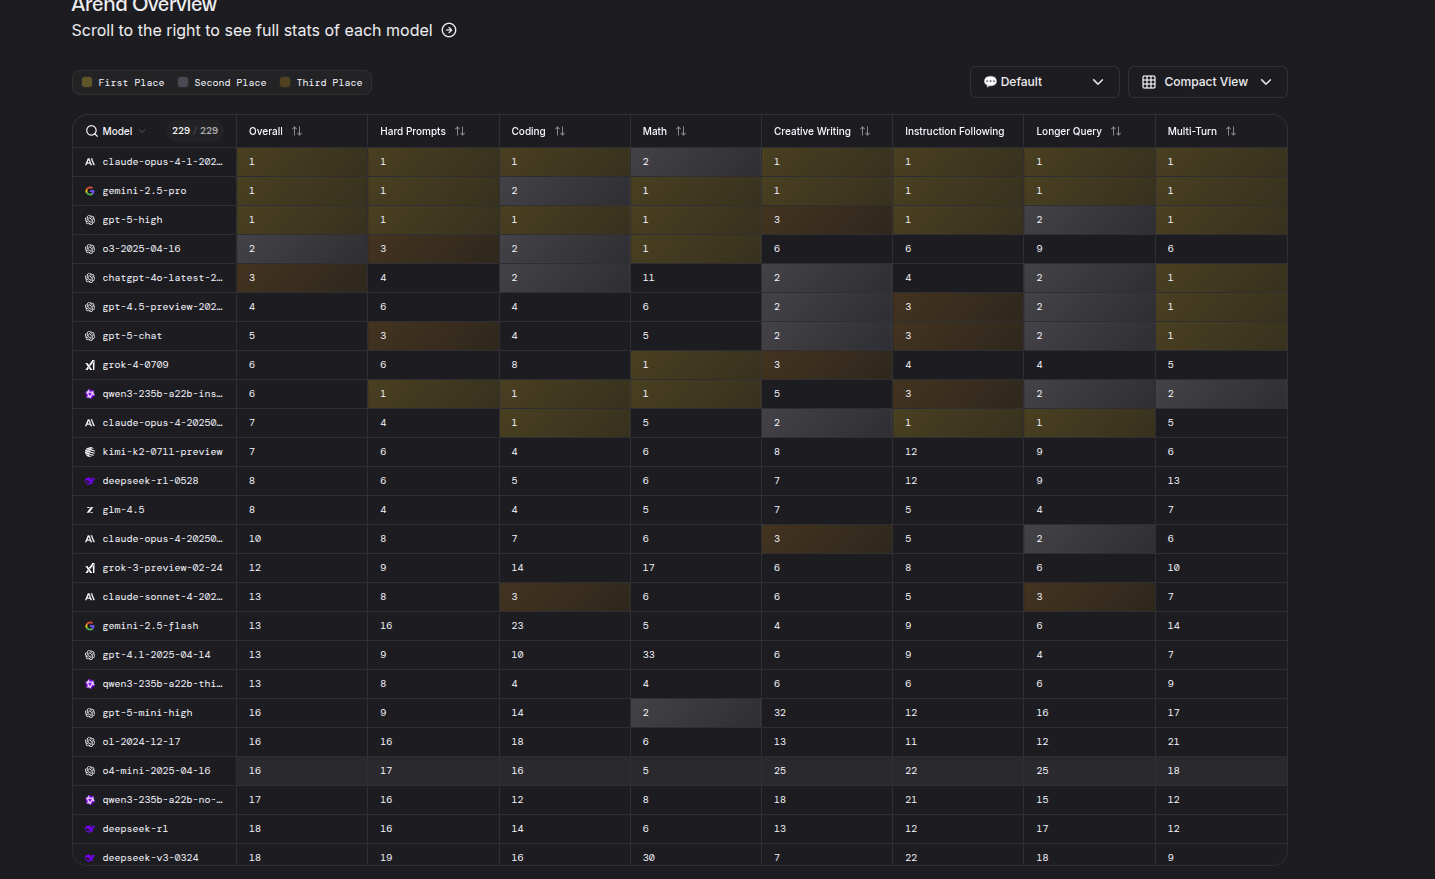This screenshot has height=879, width=1435.
Task: Click the xAI icon beside grok-4-0709
Action: [x=90, y=365]
